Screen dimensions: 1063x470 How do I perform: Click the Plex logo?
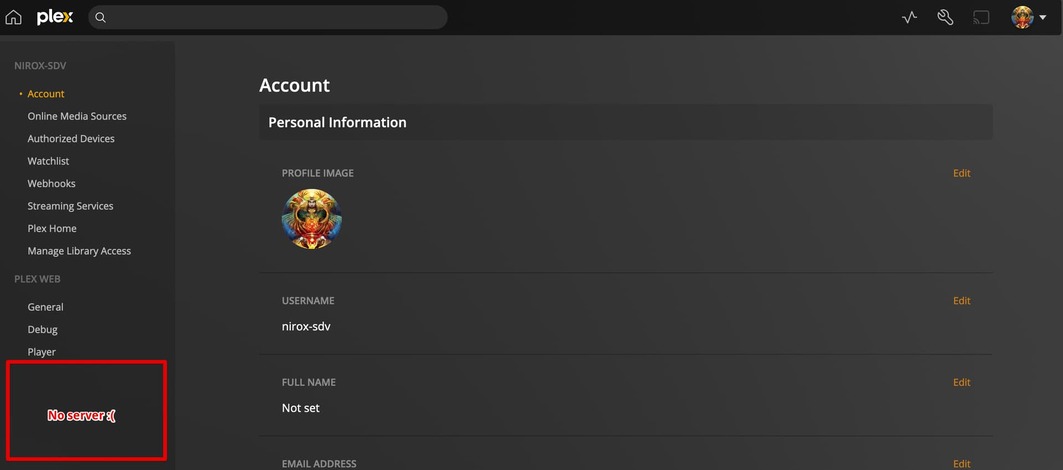pyautogui.click(x=55, y=17)
